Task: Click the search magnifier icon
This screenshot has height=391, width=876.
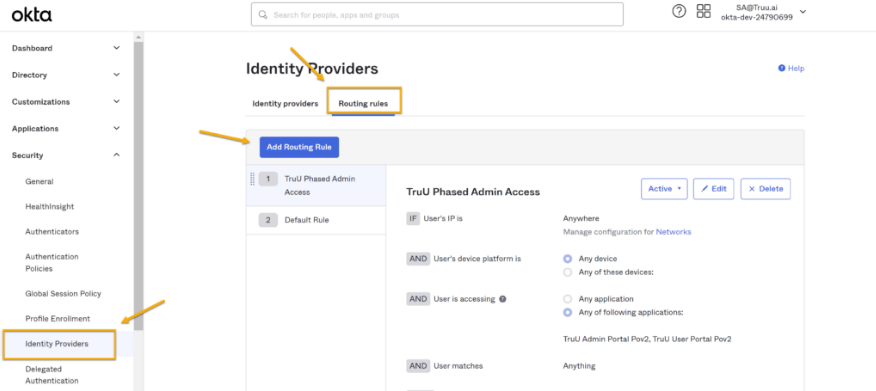Action: click(x=263, y=15)
